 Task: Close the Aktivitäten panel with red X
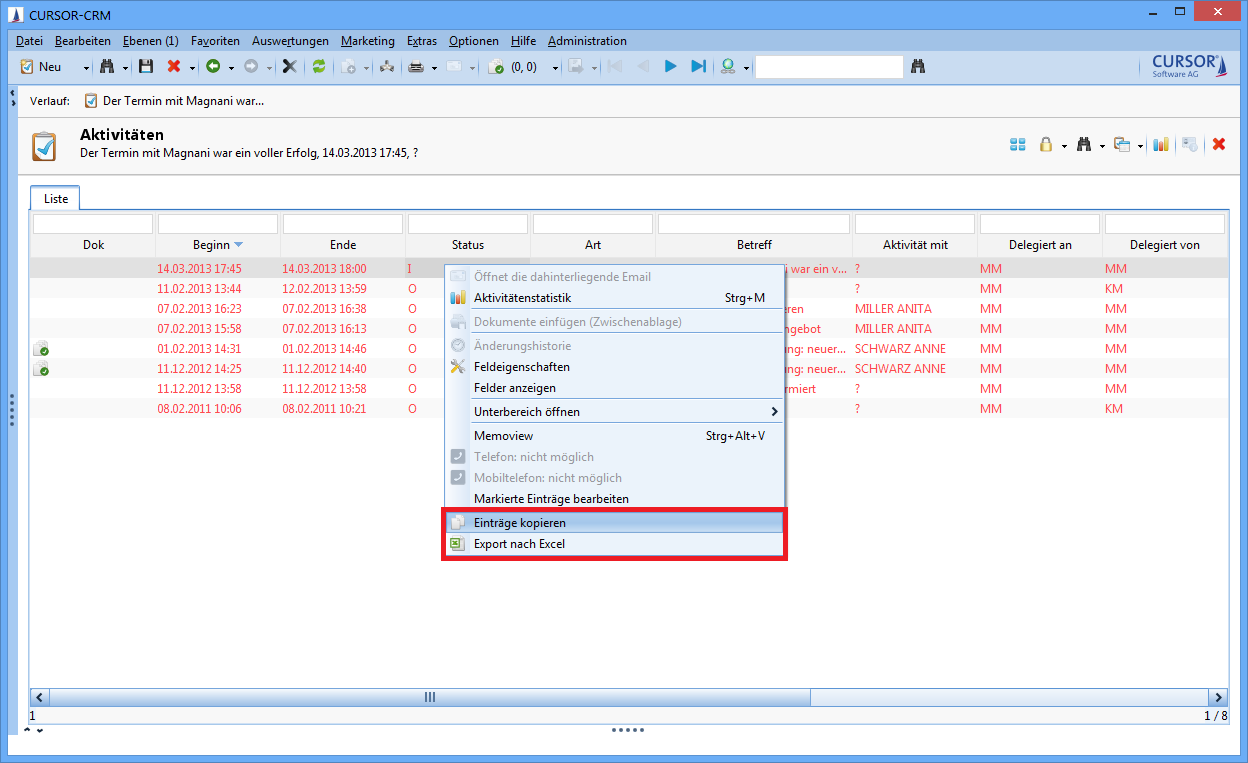[1219, 144]
